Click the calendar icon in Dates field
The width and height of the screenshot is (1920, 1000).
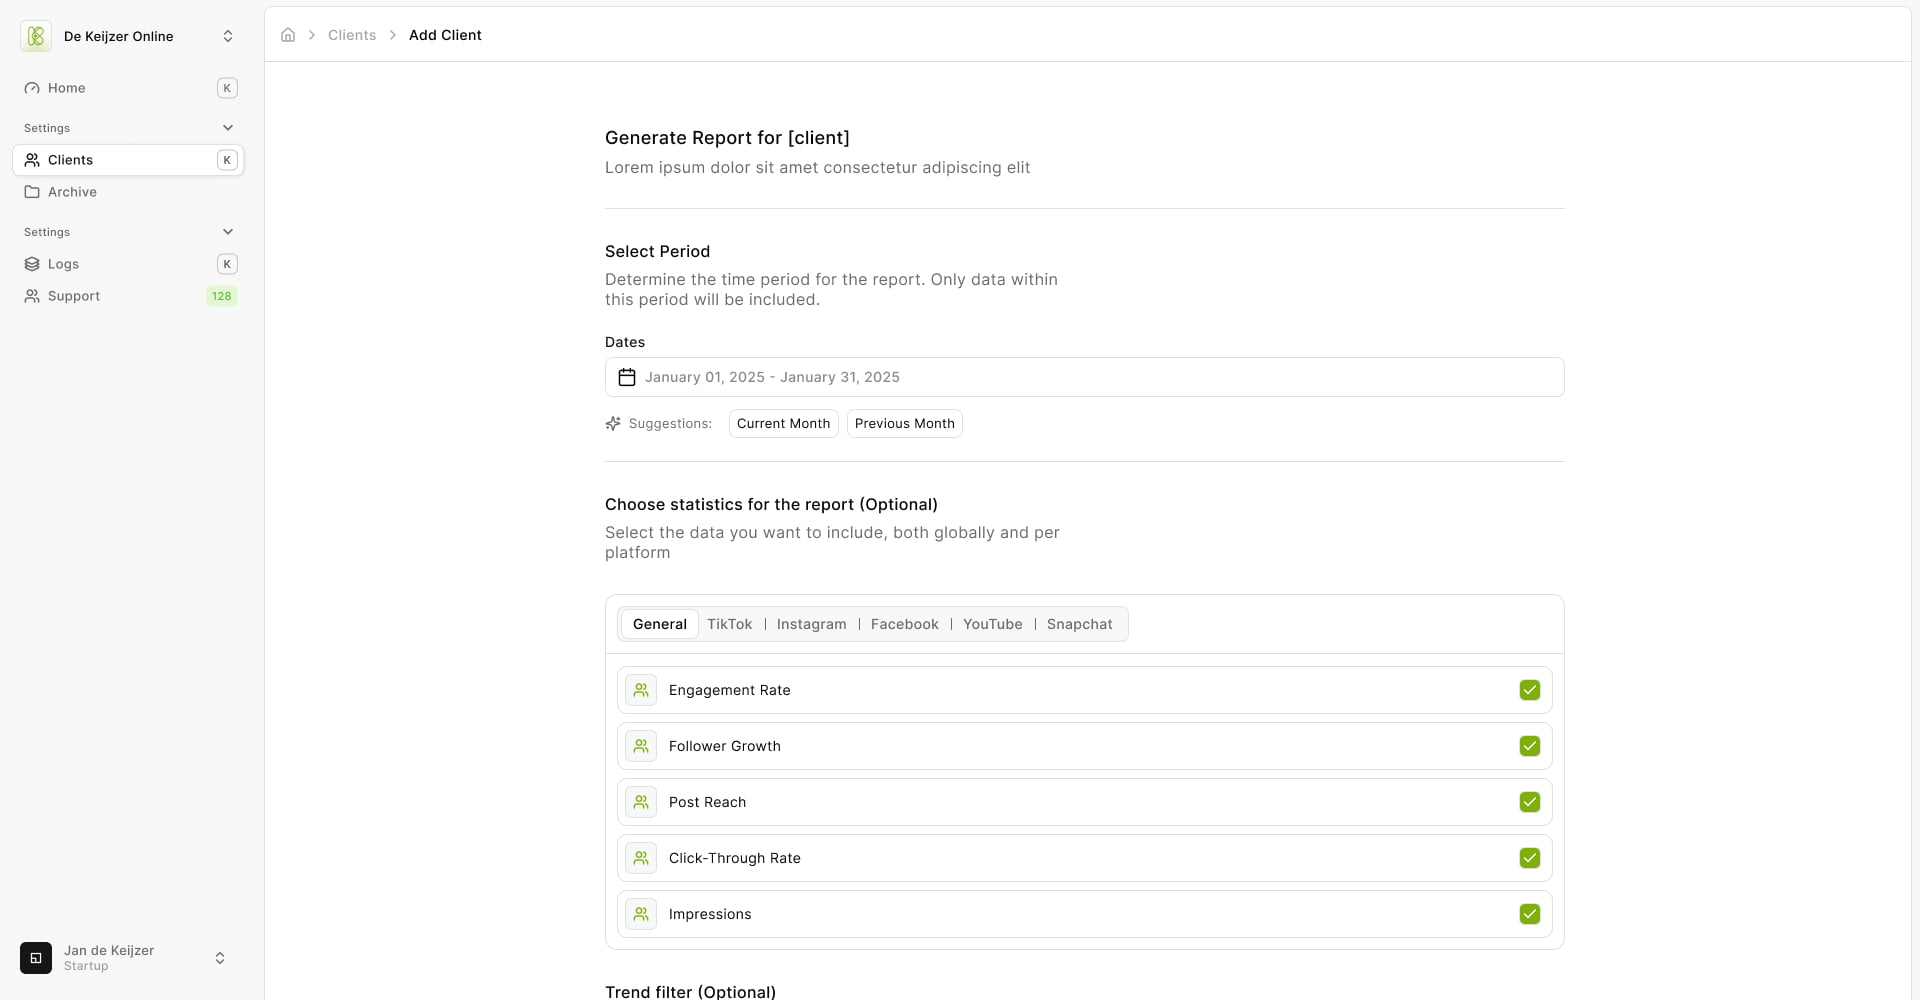(x=627, y=377)
